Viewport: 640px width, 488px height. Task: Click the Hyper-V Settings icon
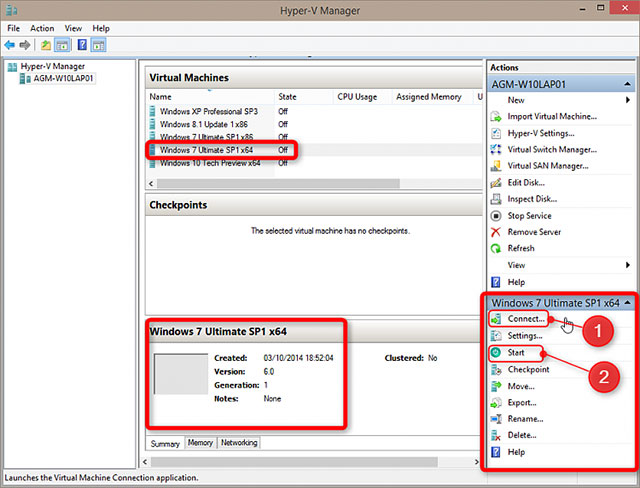(x=496, y=133)
